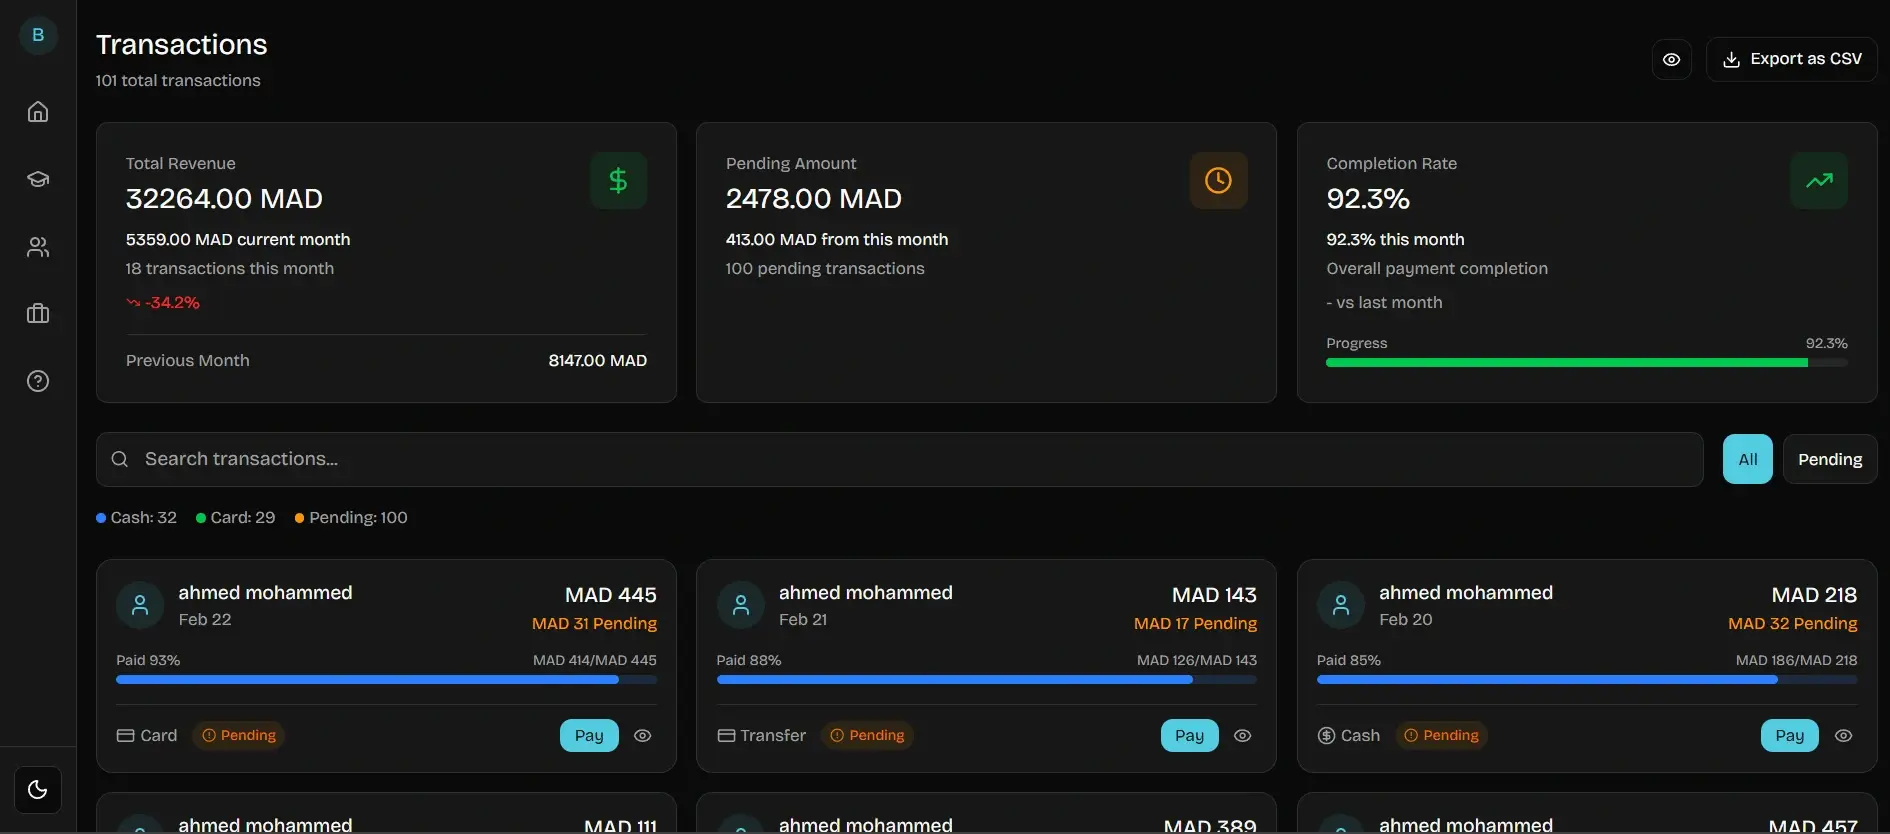Click the B profile avatar
Viewport: 1890px width, 834px height.
click(38, 35)
